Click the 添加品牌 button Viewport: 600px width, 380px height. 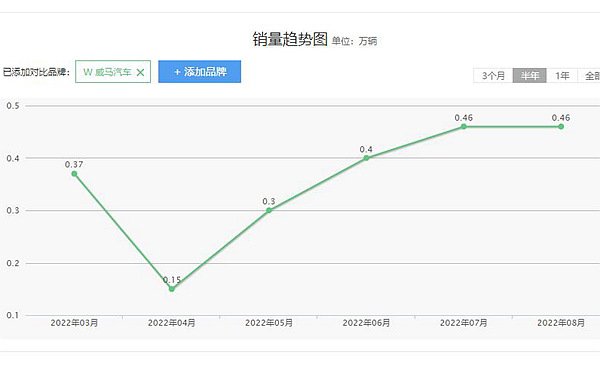pos(199,72)
